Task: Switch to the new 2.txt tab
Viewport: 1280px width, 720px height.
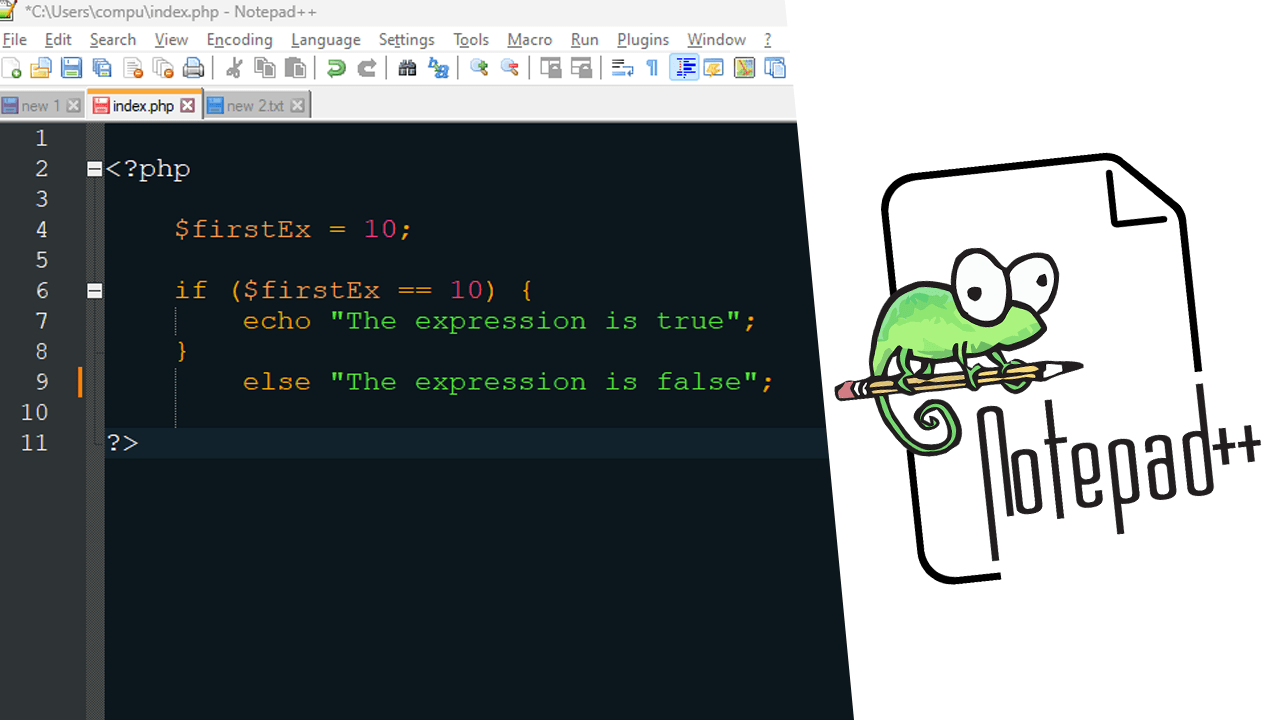Action: coord(258,106)
